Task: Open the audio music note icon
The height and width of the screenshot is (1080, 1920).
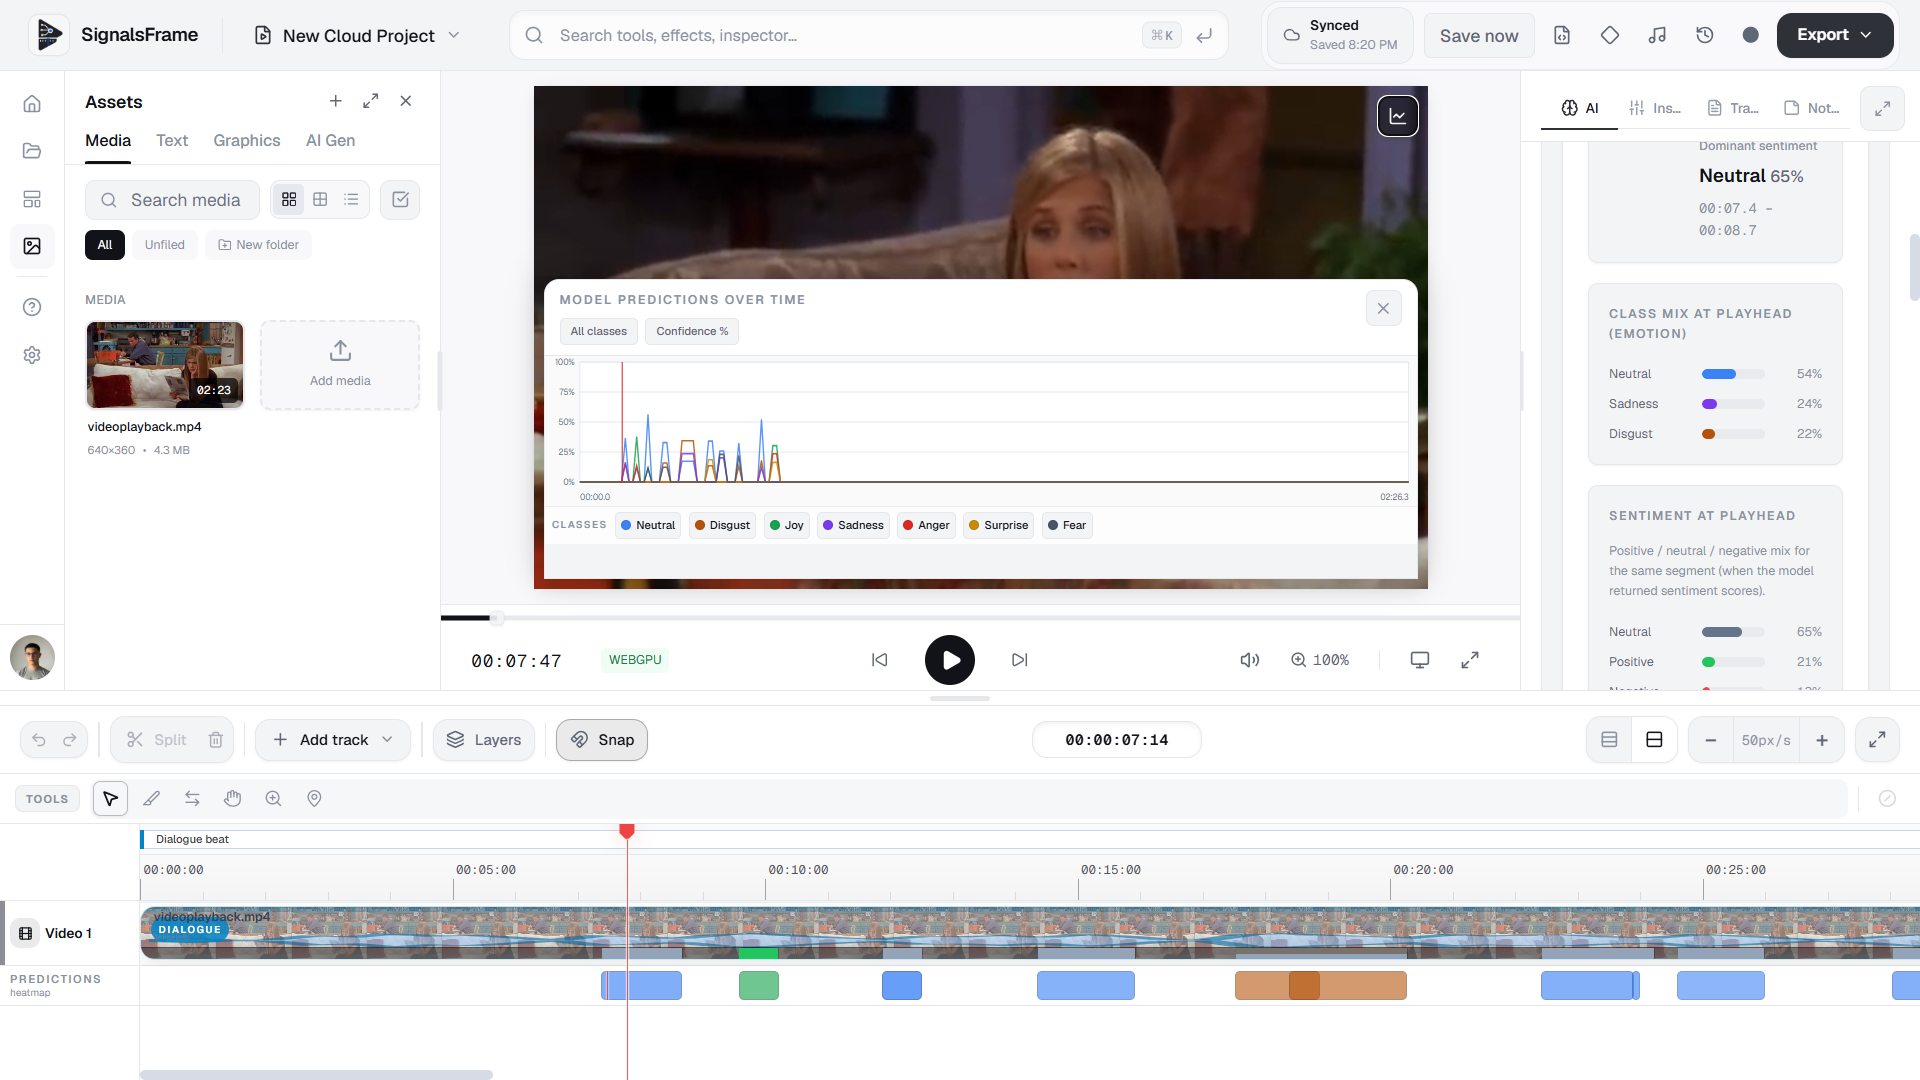Action: pyautogui.click(x=1657, y=35)
